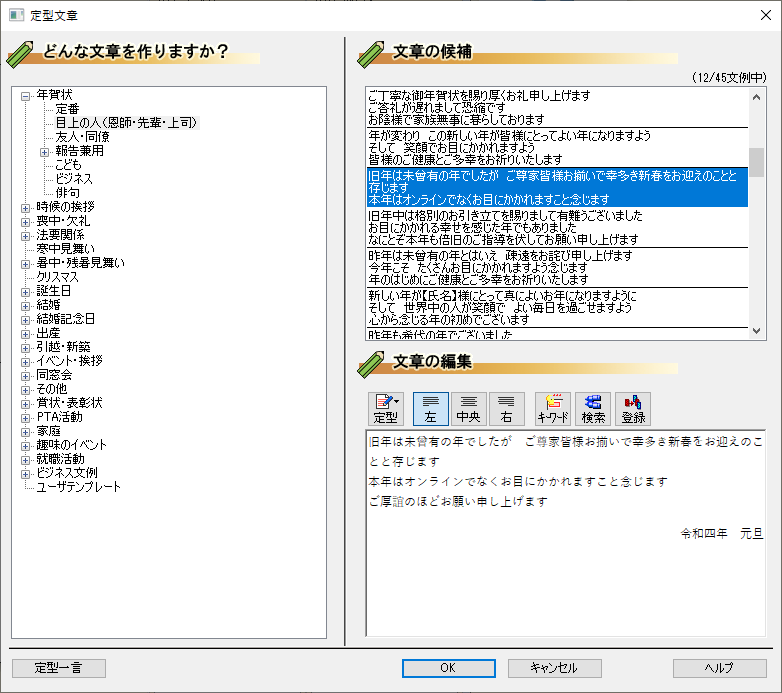Select こども tree item
The width and height of the screenshot is (782, 693).
68,165
